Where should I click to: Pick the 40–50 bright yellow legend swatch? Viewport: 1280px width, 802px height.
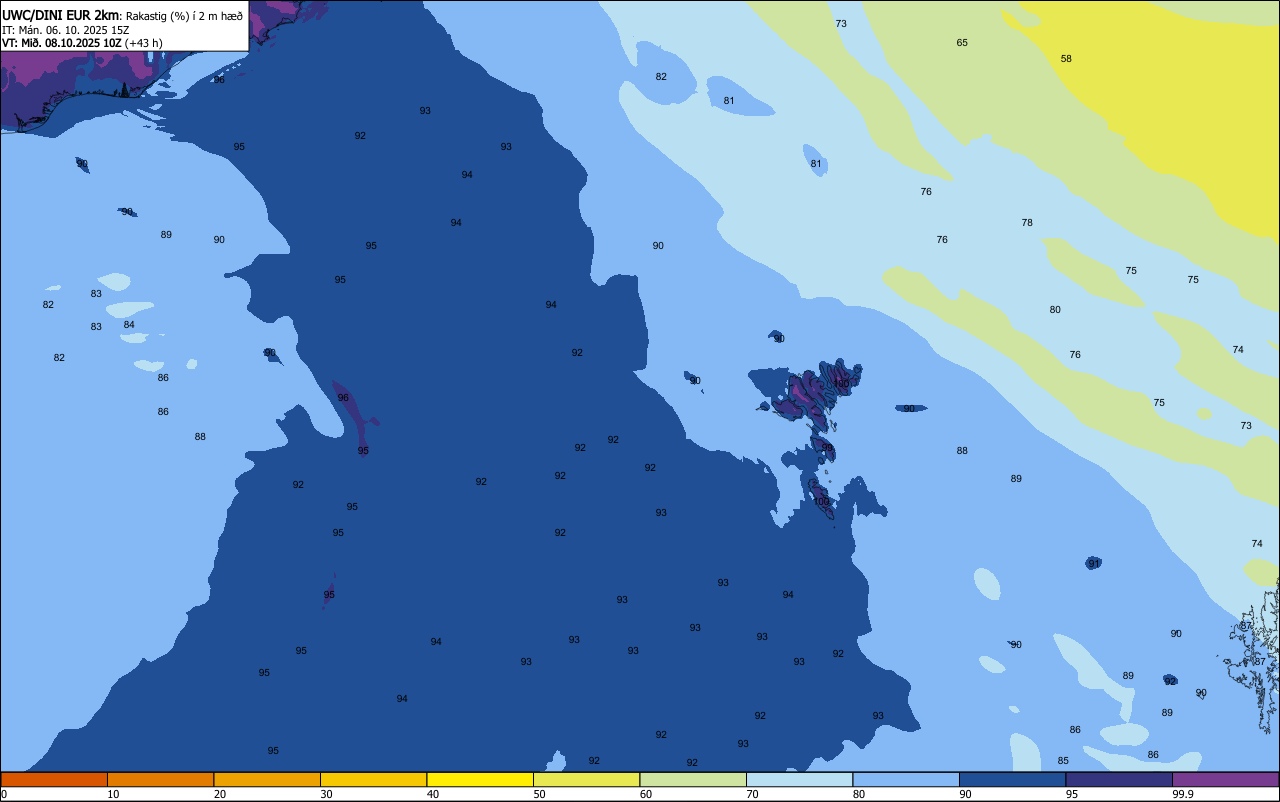click(480, 779)
